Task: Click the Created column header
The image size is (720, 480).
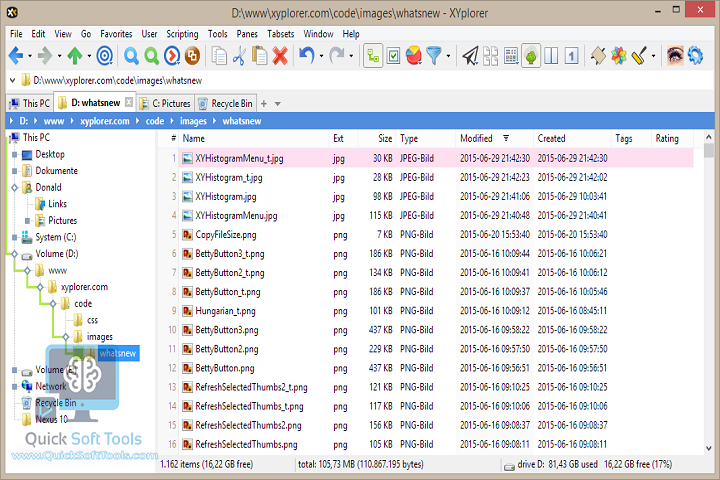Action: pos(573,139)
